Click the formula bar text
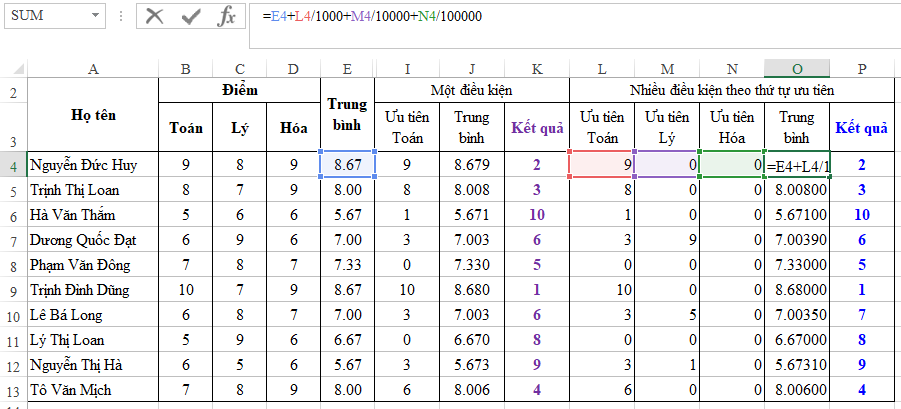 (x=372, y=16)
